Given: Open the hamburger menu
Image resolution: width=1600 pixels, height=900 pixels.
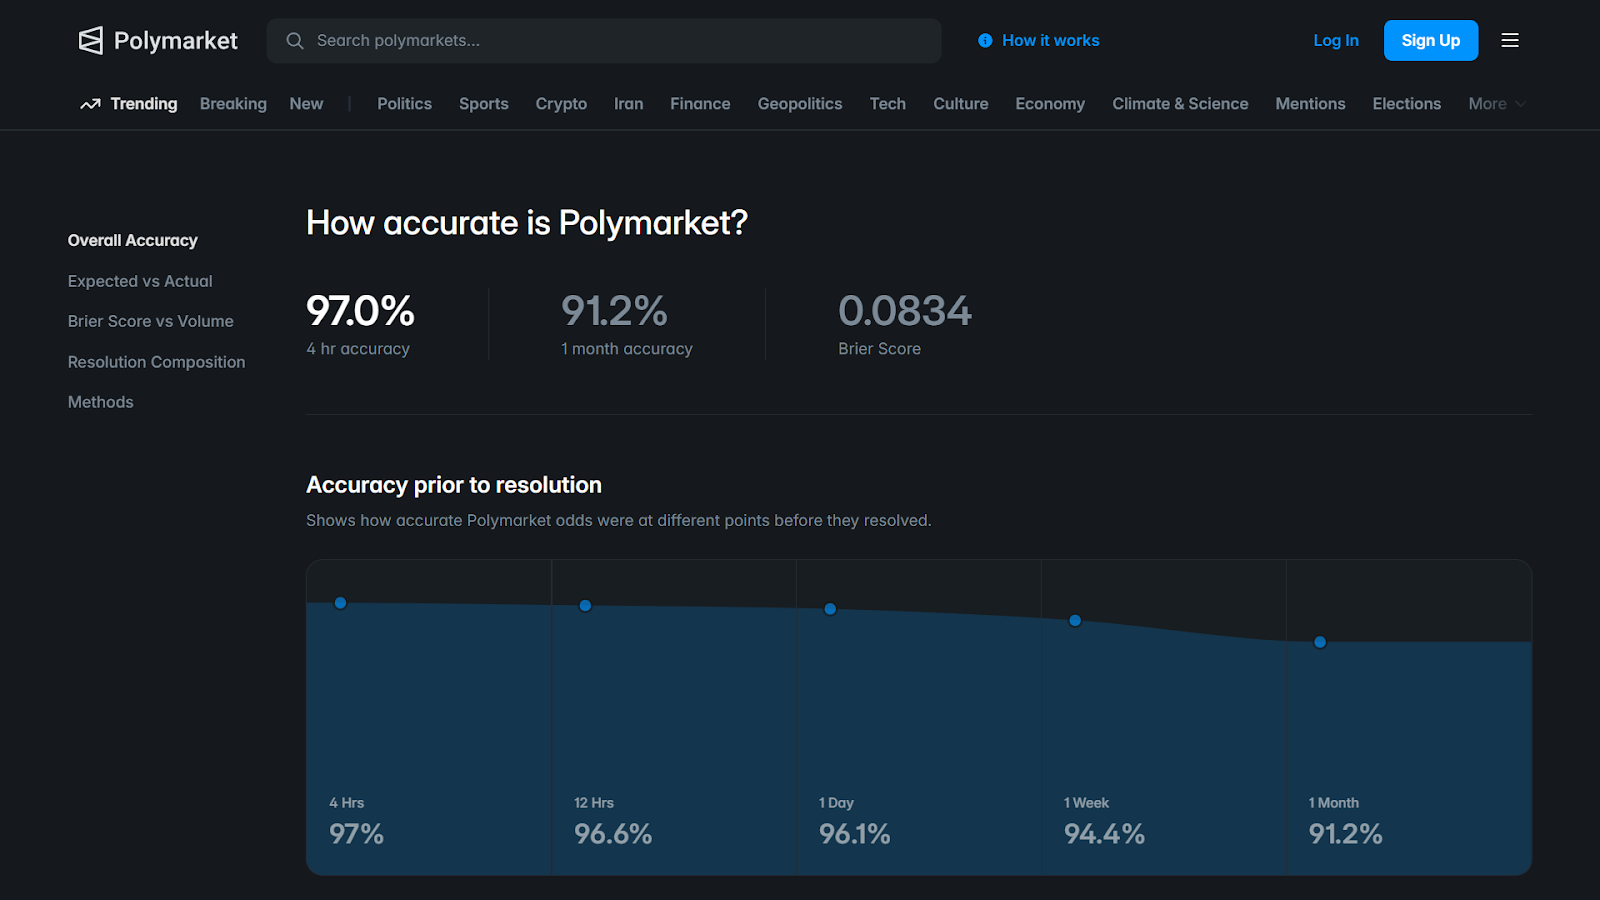Looking at the screenshot, I should pyautogui.click(x=1509, y=40).
